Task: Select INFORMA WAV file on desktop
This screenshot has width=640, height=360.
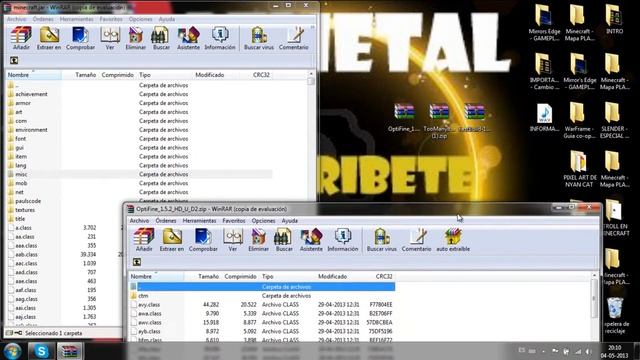Action: point(544,118)
